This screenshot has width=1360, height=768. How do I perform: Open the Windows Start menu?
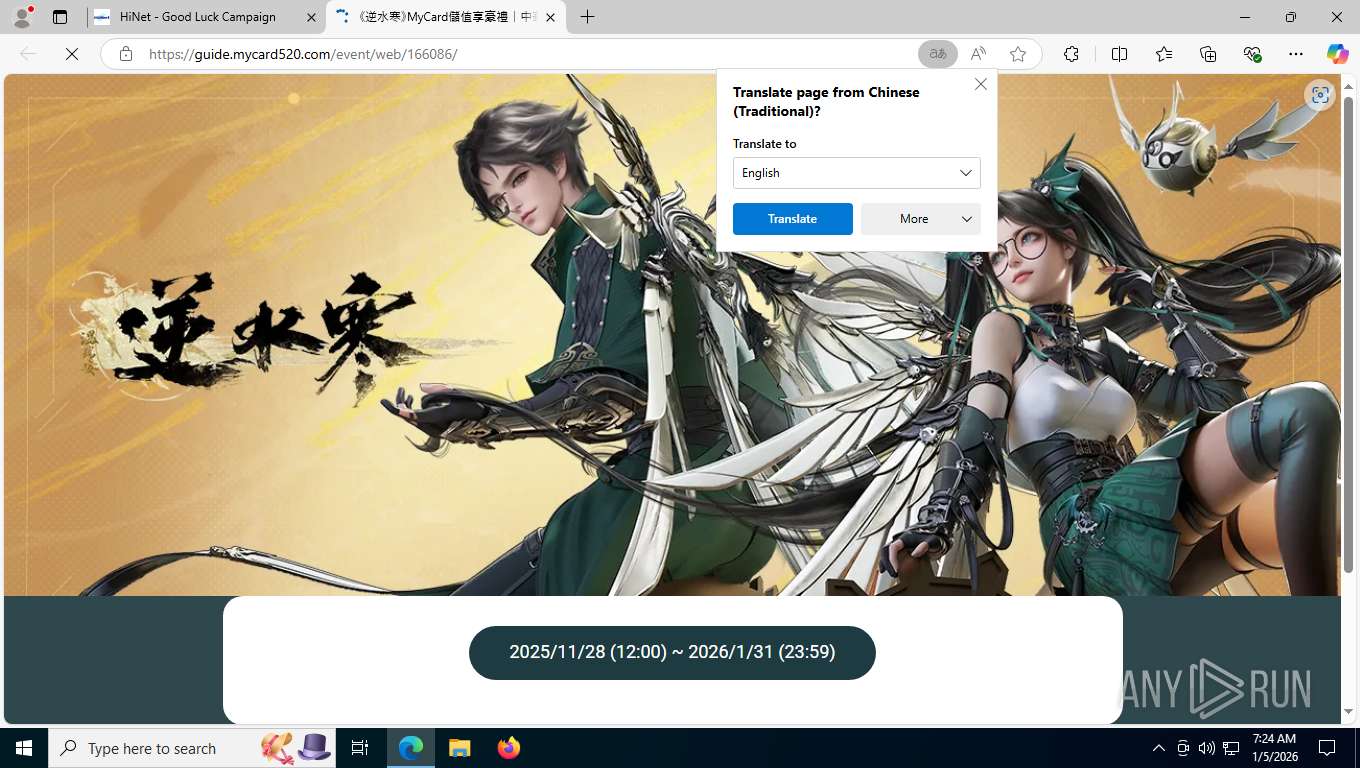24,748
